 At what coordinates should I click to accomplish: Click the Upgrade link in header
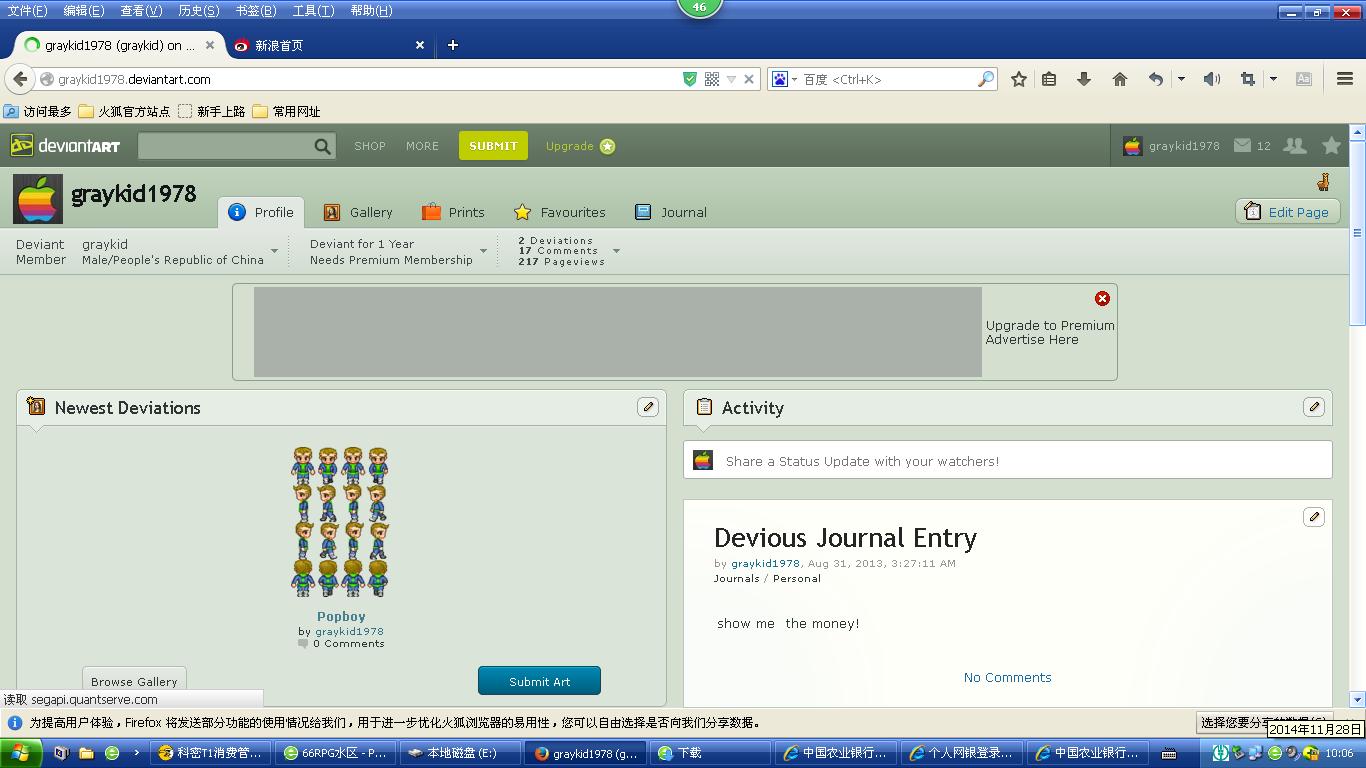pyautogui.click(x=580, y=146)
